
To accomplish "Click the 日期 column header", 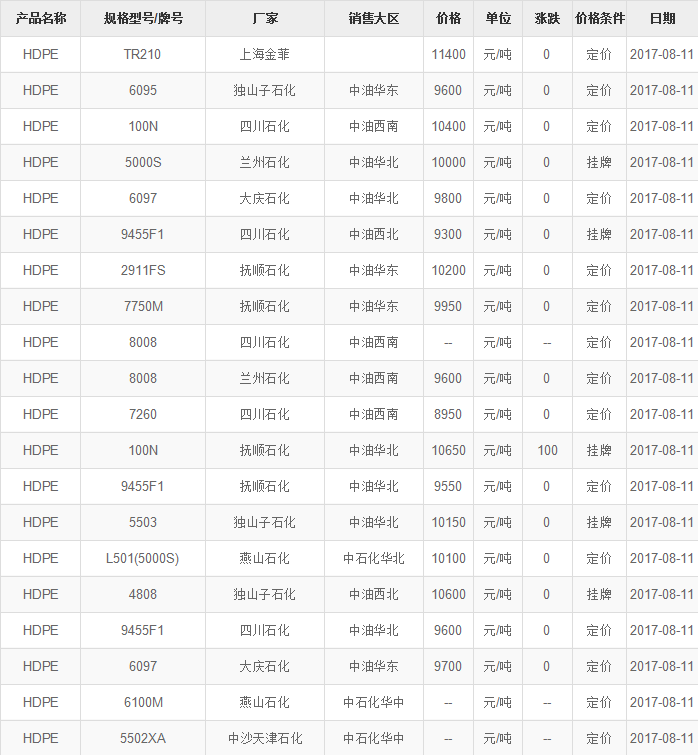I will (662, 18).
